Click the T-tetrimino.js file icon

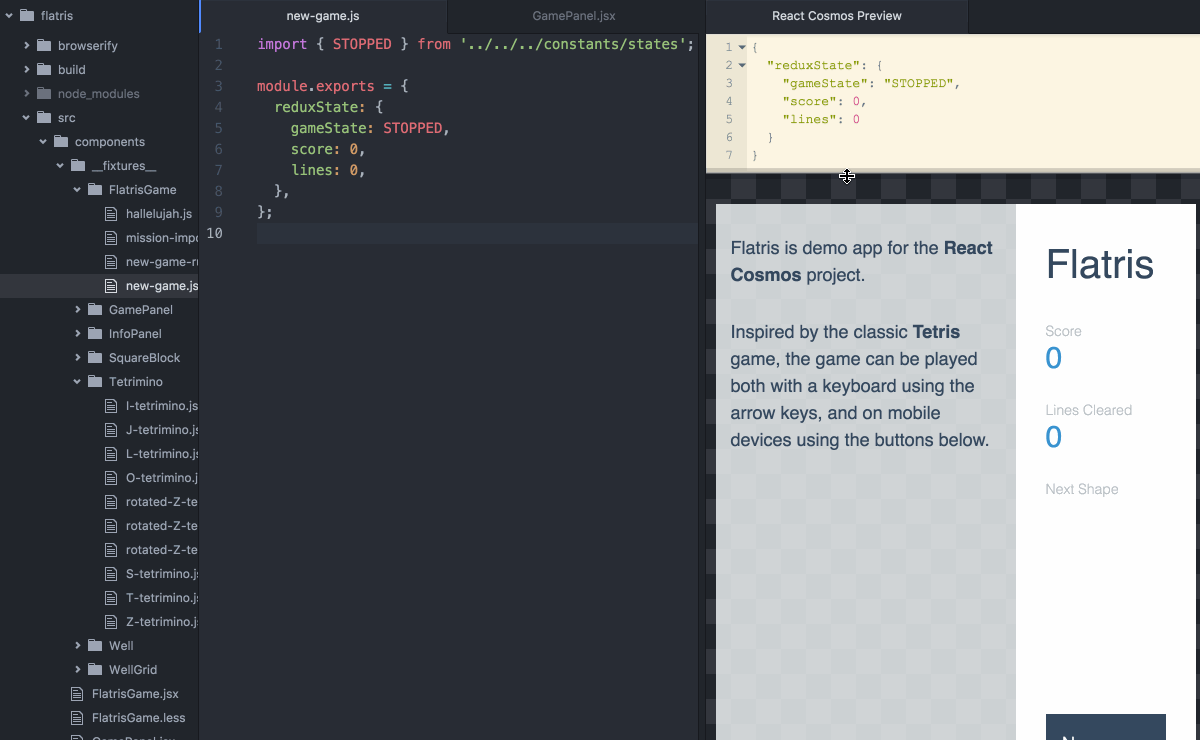pyautogui.click(x=111, y=598)
